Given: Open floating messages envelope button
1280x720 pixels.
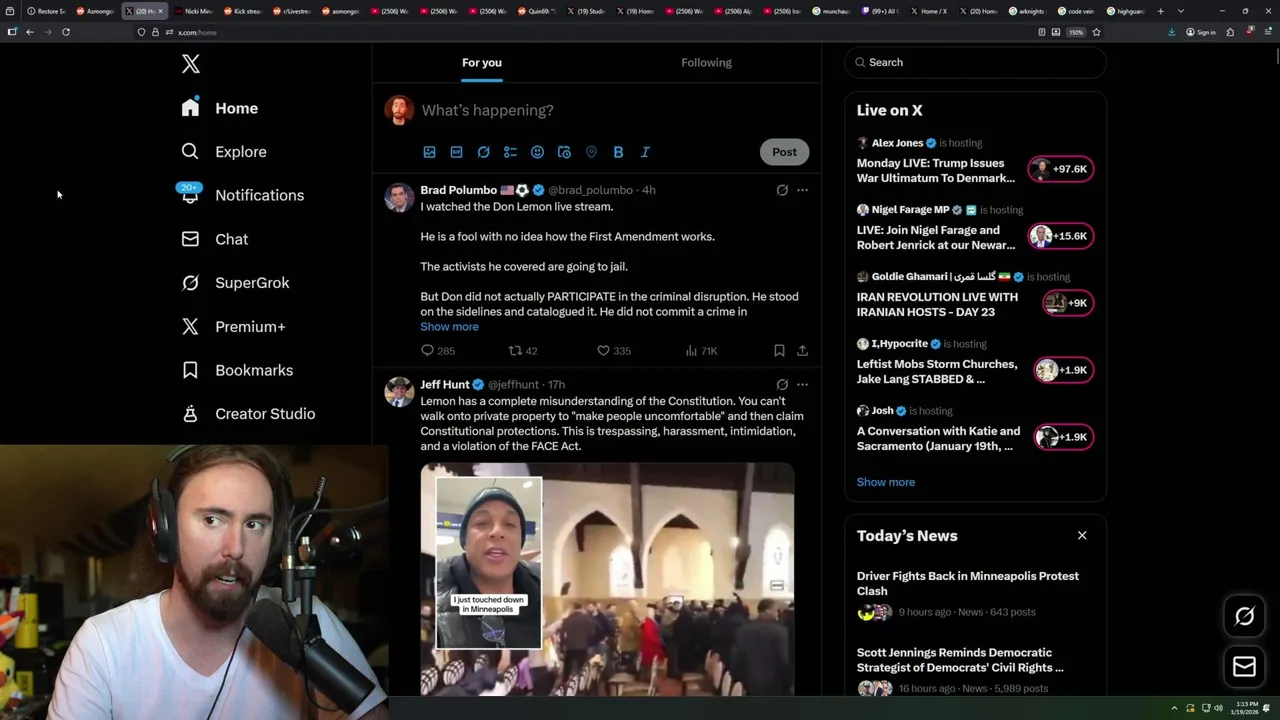Looking at the screenshot, I should tap(1244, 667).
